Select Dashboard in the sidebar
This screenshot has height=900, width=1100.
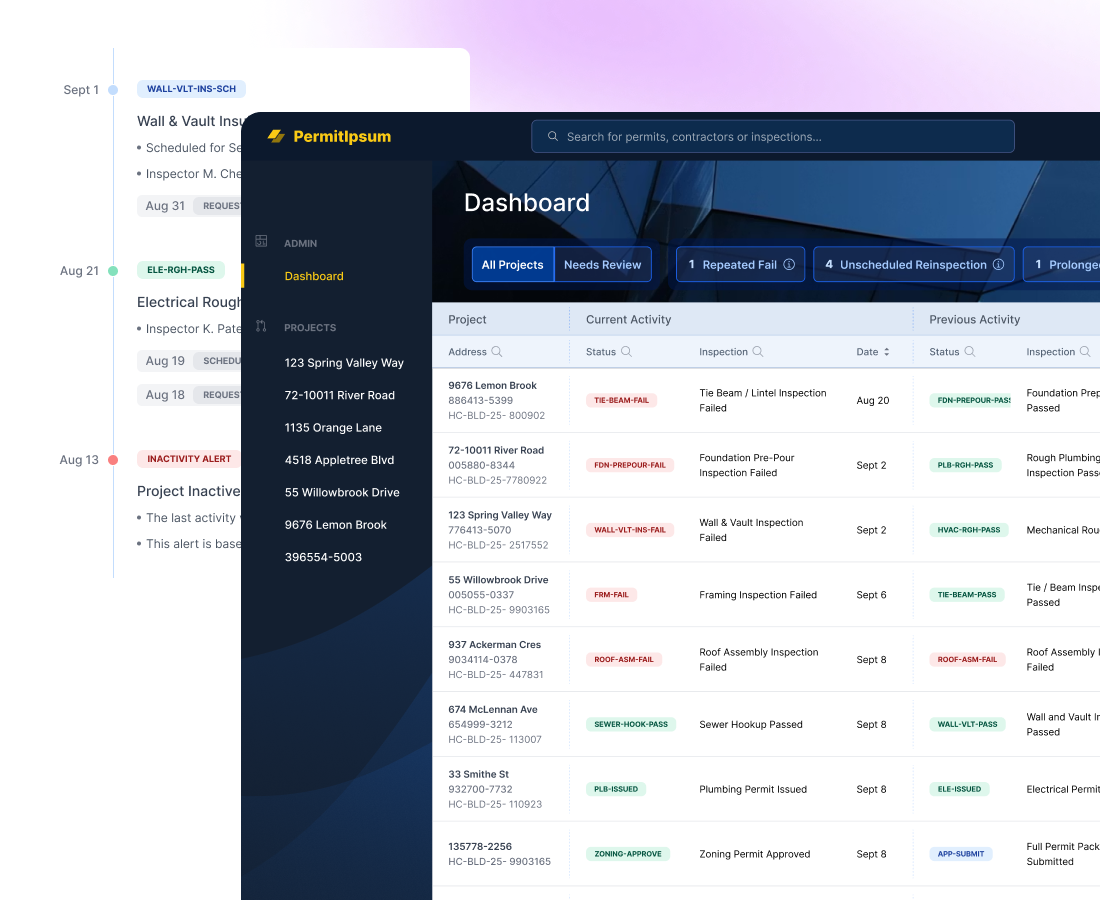click(x=313, y=276)
